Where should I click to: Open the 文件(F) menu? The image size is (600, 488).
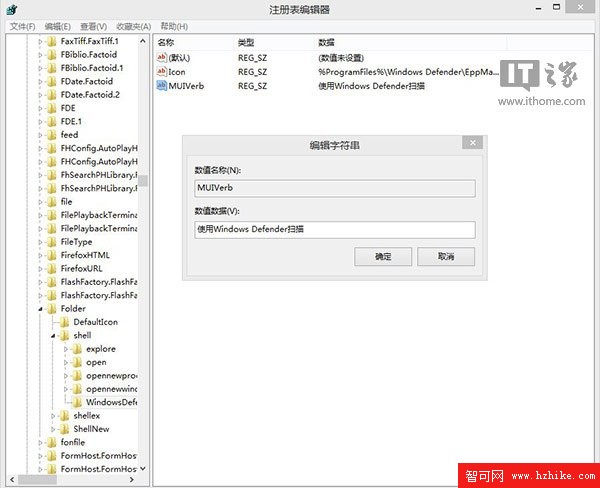click(x=22, y=26)
